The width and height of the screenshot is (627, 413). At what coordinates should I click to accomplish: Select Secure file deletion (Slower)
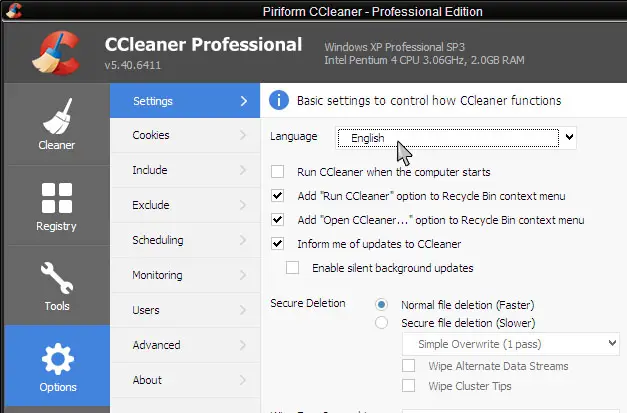(381, 322)
